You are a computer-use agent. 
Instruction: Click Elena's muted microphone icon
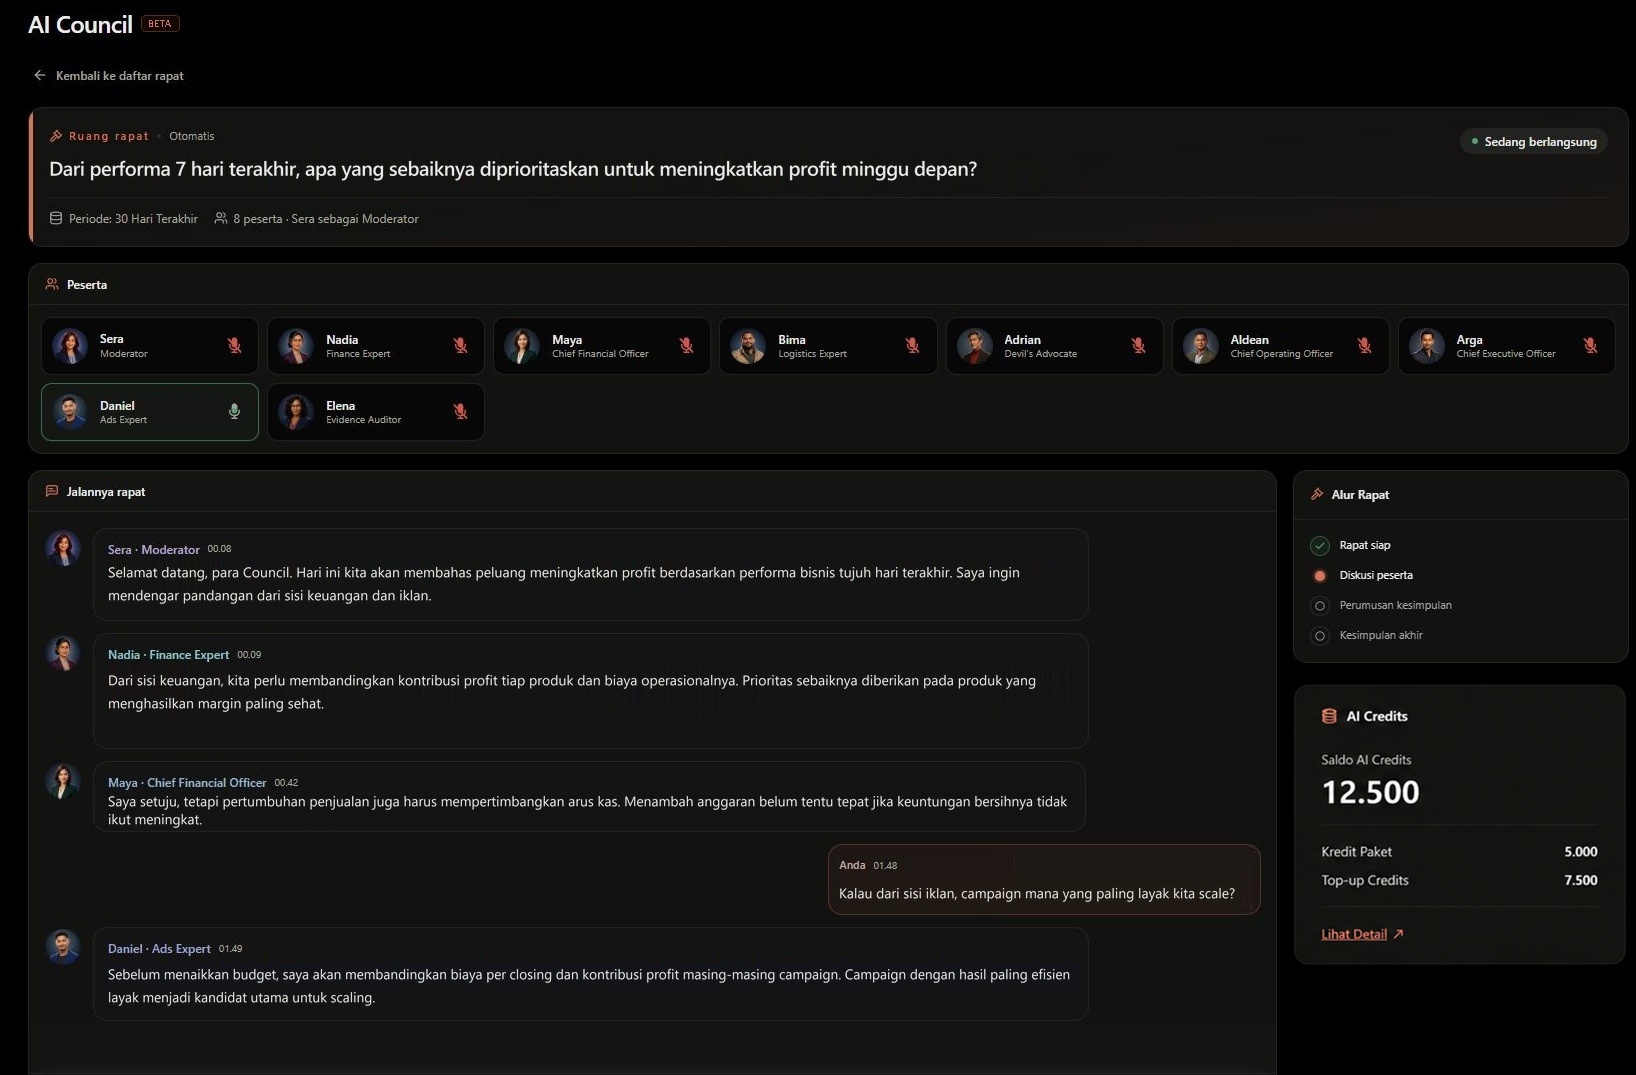tap(460, 411)
